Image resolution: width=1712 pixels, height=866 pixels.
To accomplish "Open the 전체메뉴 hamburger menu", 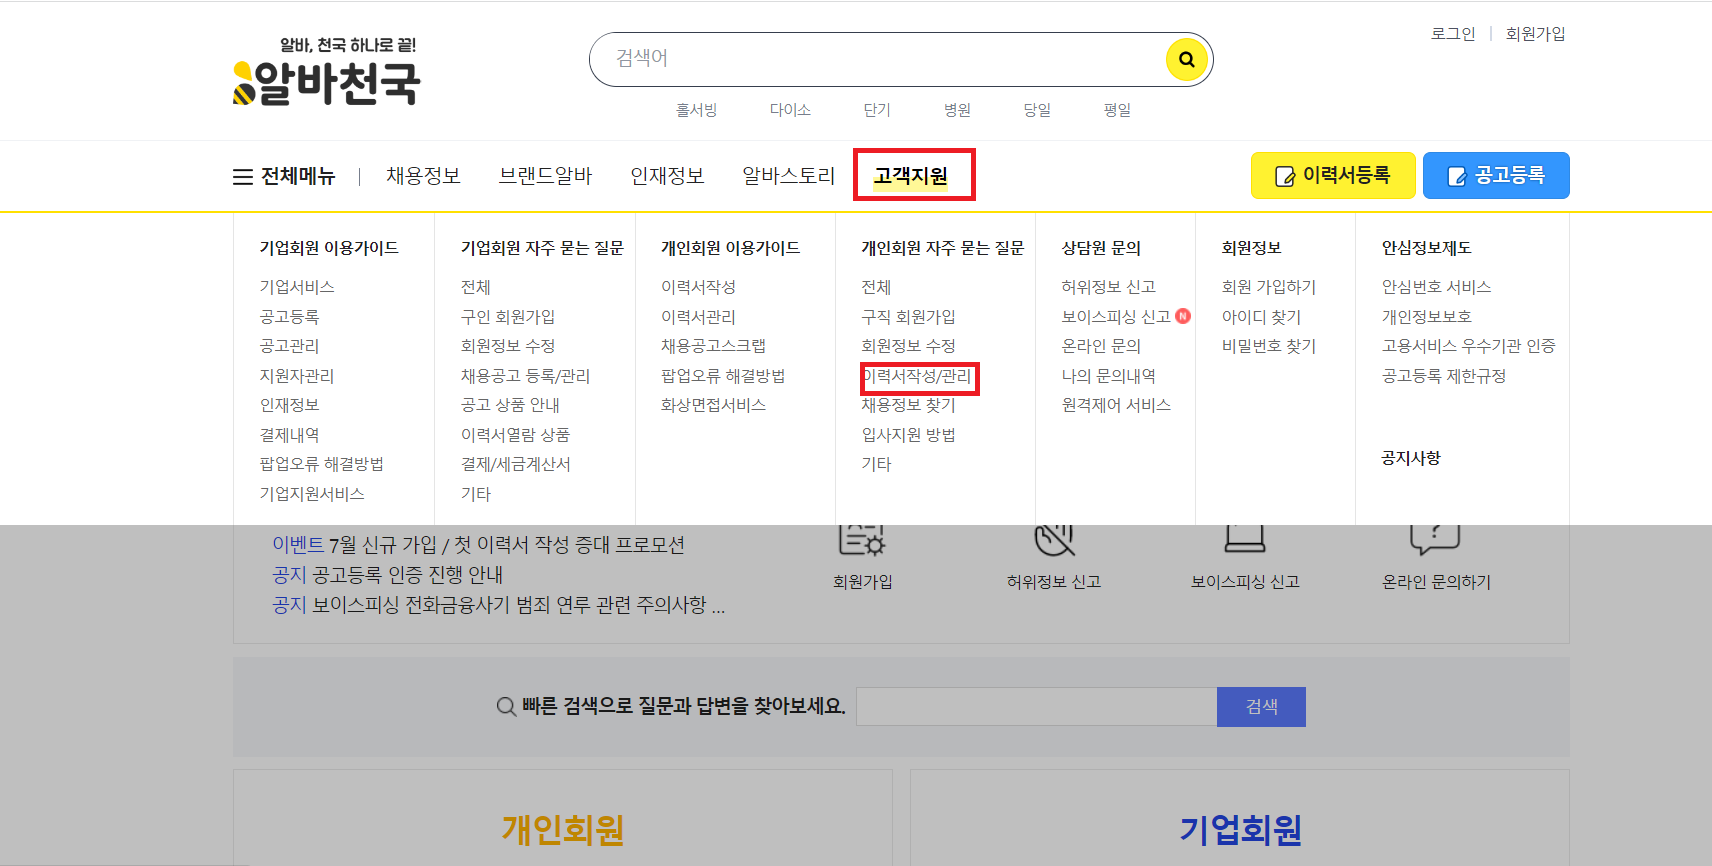I will (284, 176).
